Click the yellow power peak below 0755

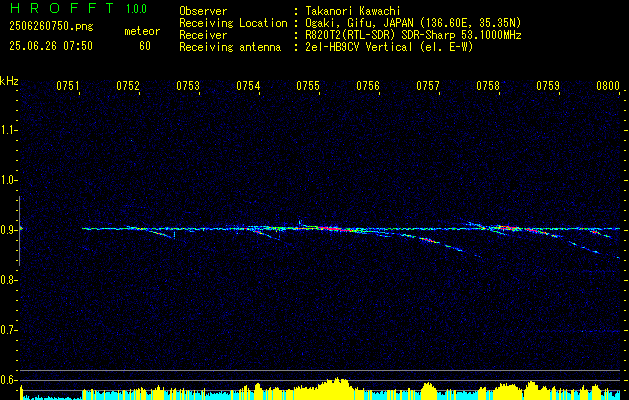pyautogui.click(x=336, y=387)
